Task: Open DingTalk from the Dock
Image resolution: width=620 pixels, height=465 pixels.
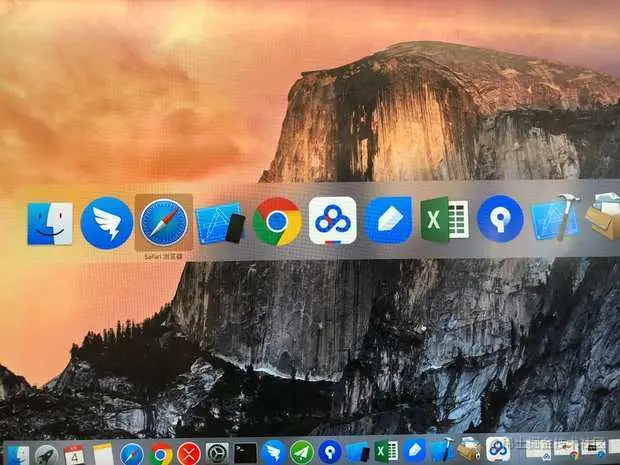Action: coord(274,452)
